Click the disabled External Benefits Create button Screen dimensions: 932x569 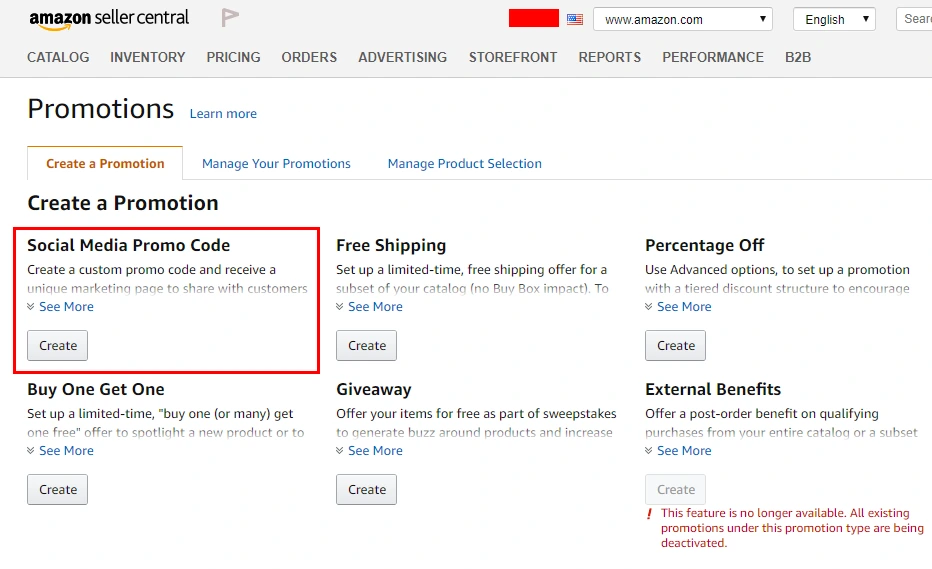[676, 489]
